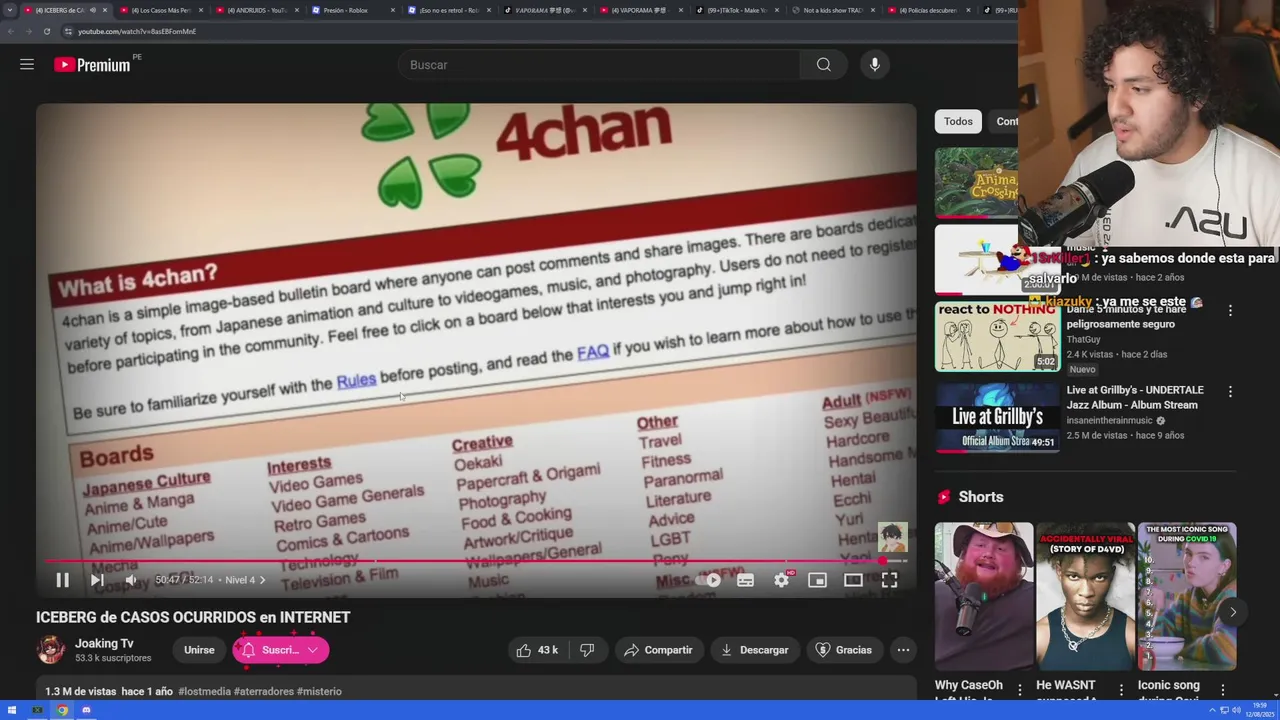This screenshot has width=1280, height=720.
Task: Open the Why CaseOh short
Action: pos(984,596)
